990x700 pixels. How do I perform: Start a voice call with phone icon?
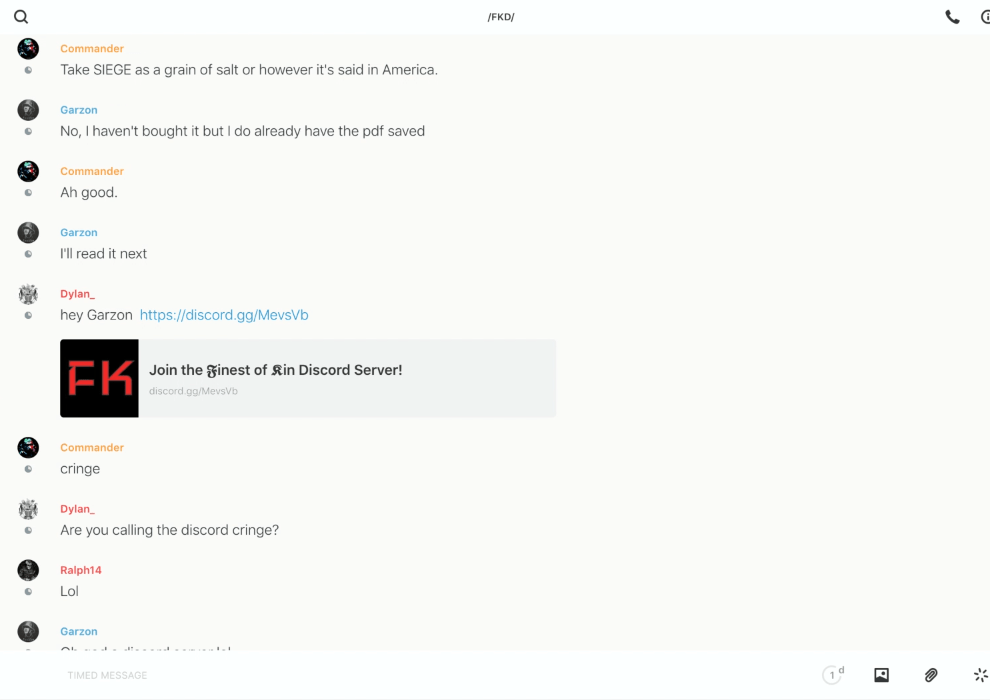coord(952,17)
